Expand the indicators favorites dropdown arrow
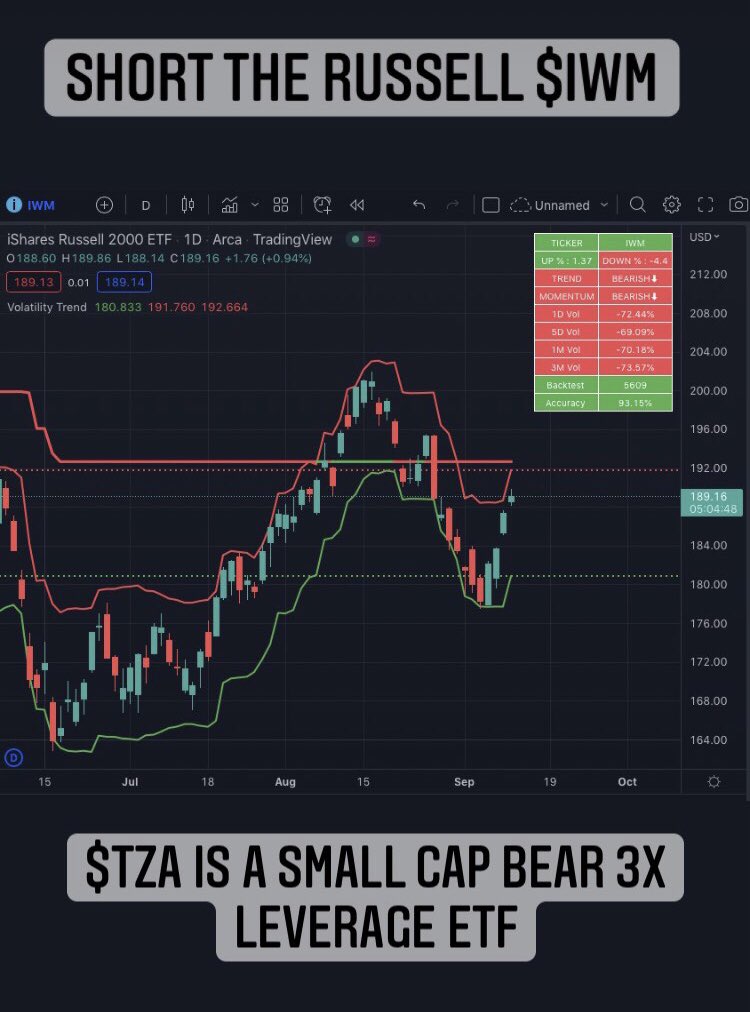This screenshot has height=1012, width=750. [x=255, y=205]
